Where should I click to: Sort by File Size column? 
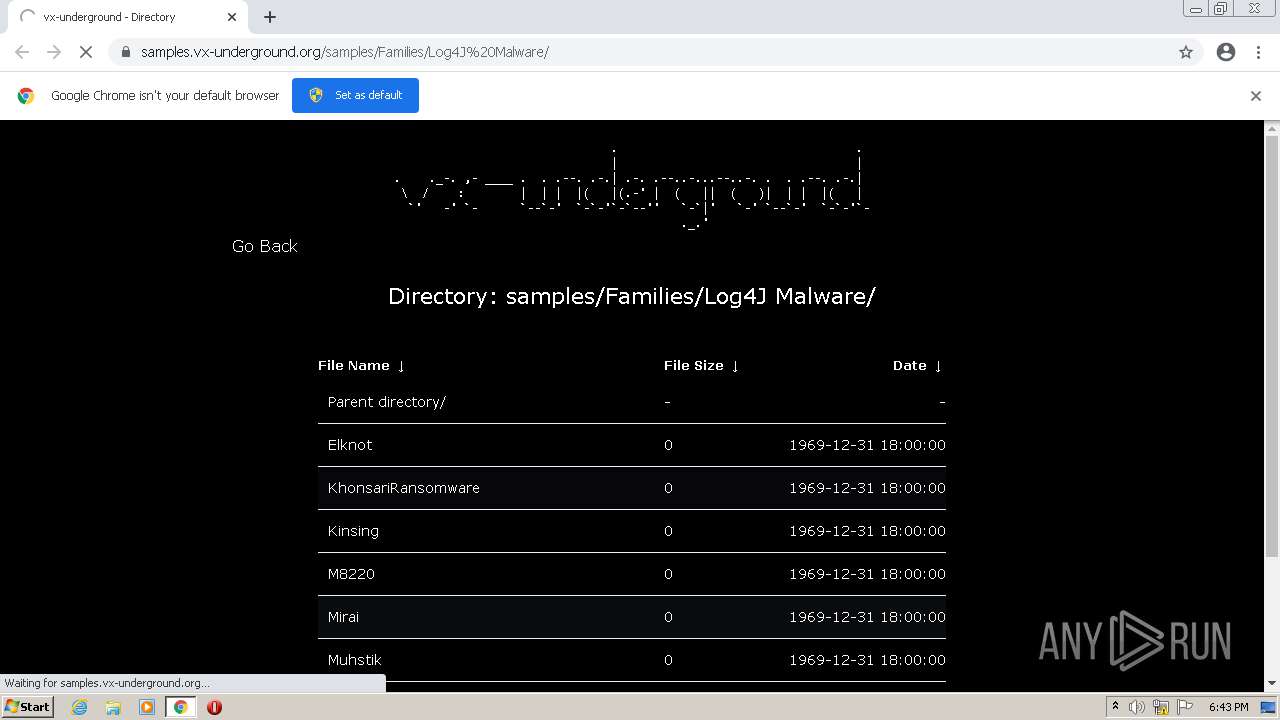pos(701,366)
